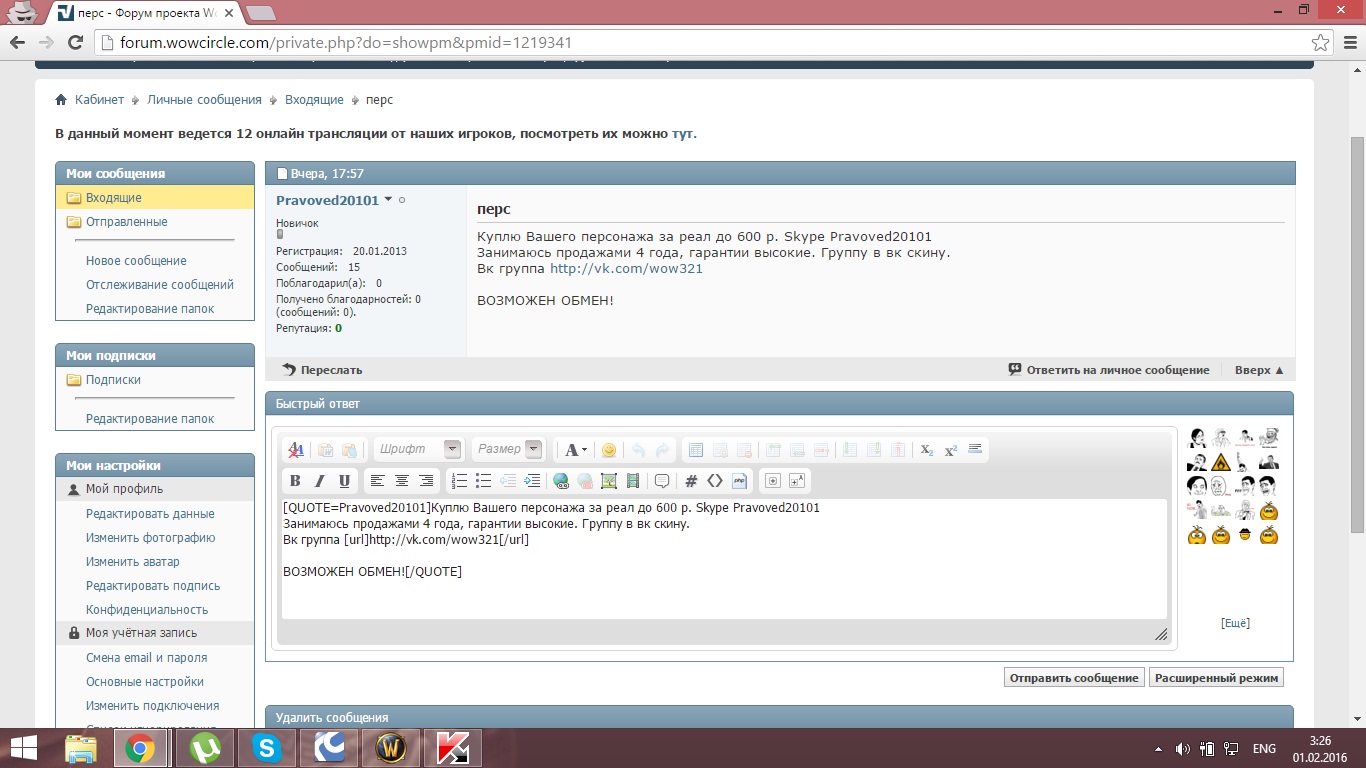Open the font color picker
The height and width of the screenshot is (768, 1366).
574,450
